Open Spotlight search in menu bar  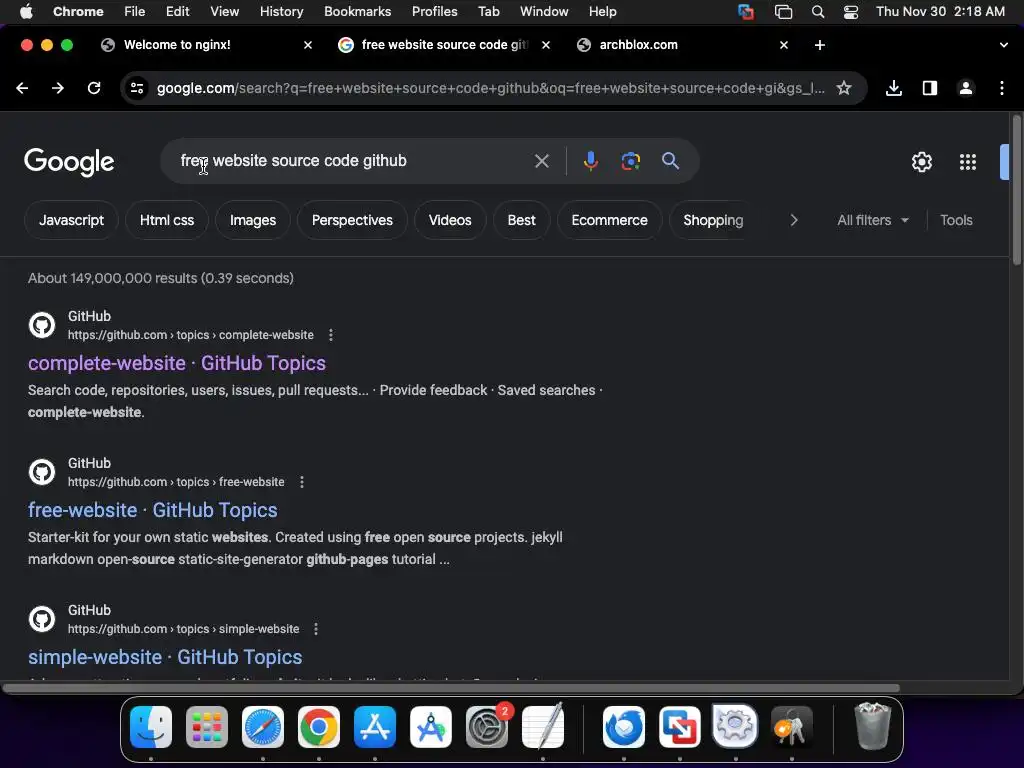818,12
